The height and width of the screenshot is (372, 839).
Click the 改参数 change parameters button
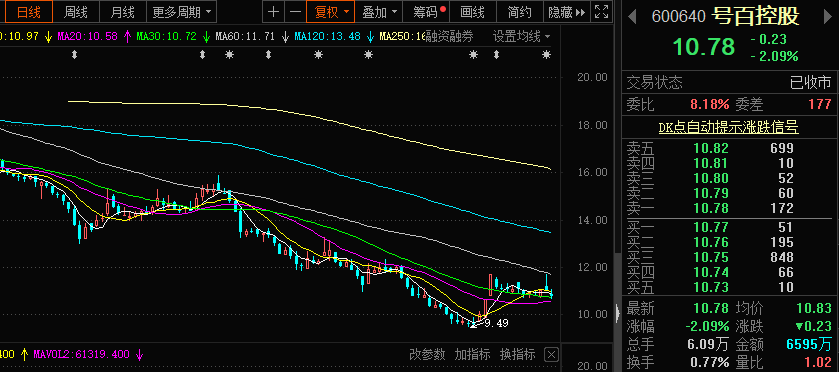(427, 354)
